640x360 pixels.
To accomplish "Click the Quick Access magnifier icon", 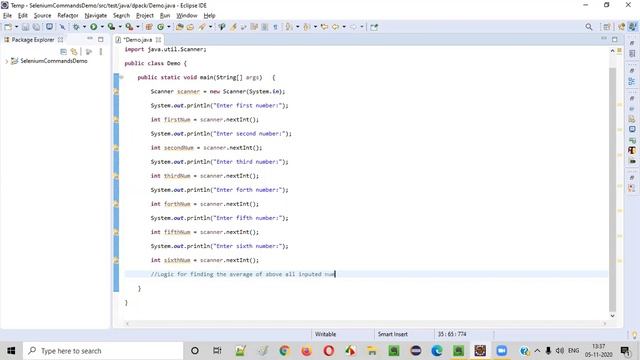I will click(589, 27).
